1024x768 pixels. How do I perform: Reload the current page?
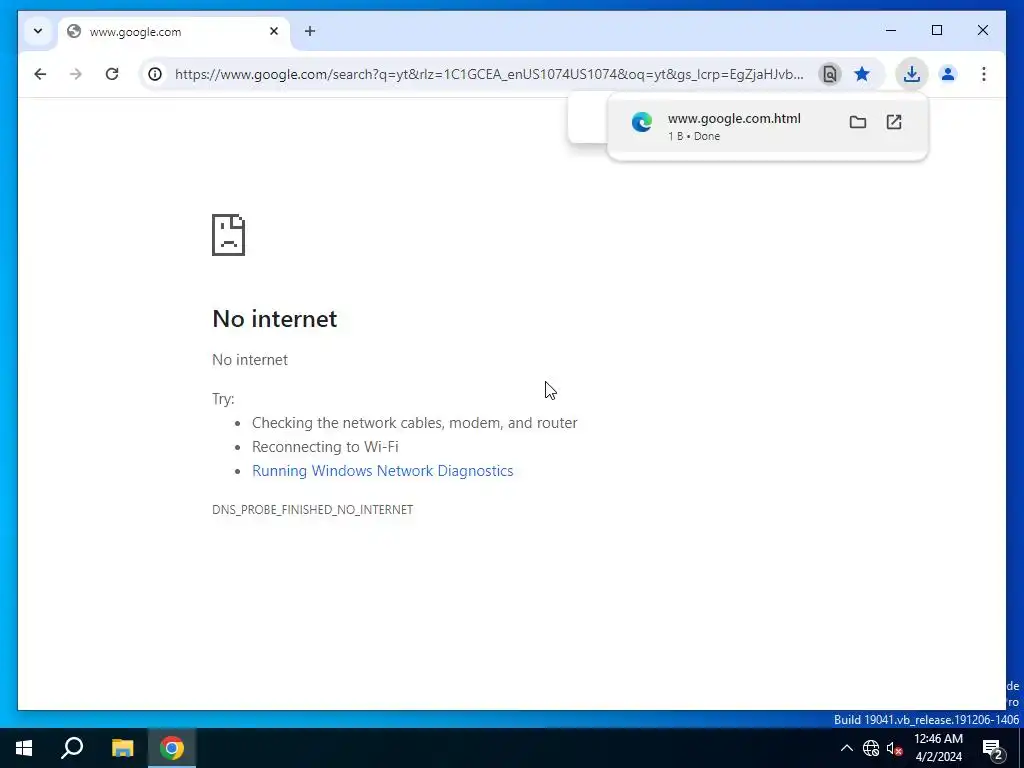click(112, 74)
